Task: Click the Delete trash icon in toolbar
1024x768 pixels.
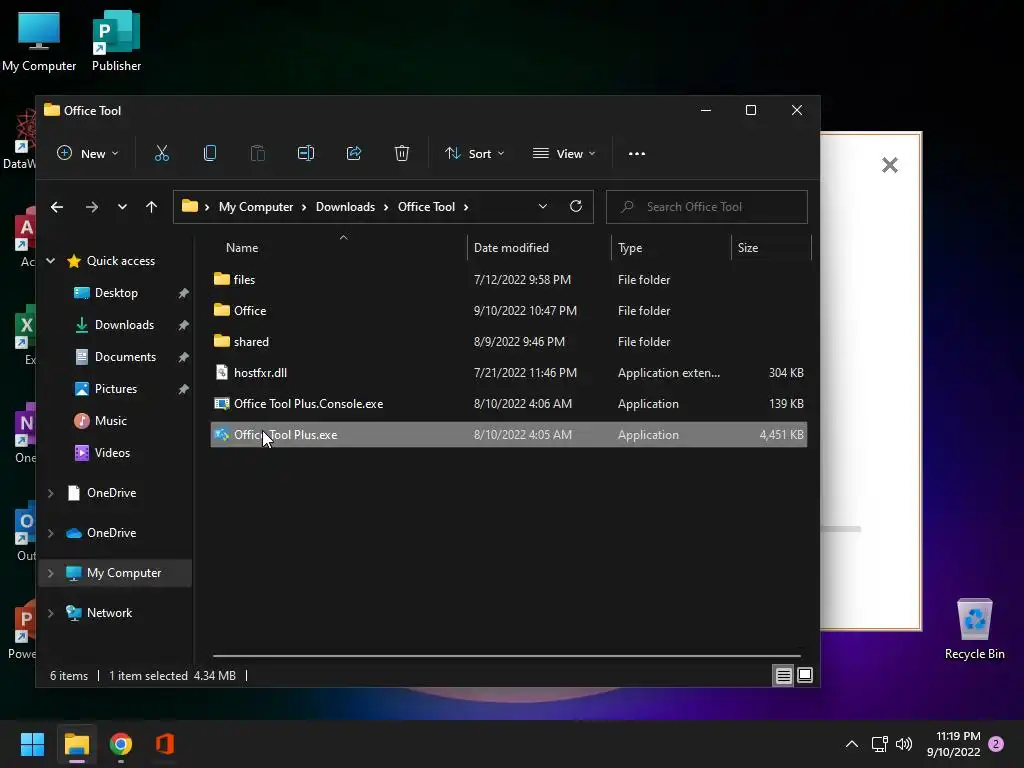Action: 402,153
